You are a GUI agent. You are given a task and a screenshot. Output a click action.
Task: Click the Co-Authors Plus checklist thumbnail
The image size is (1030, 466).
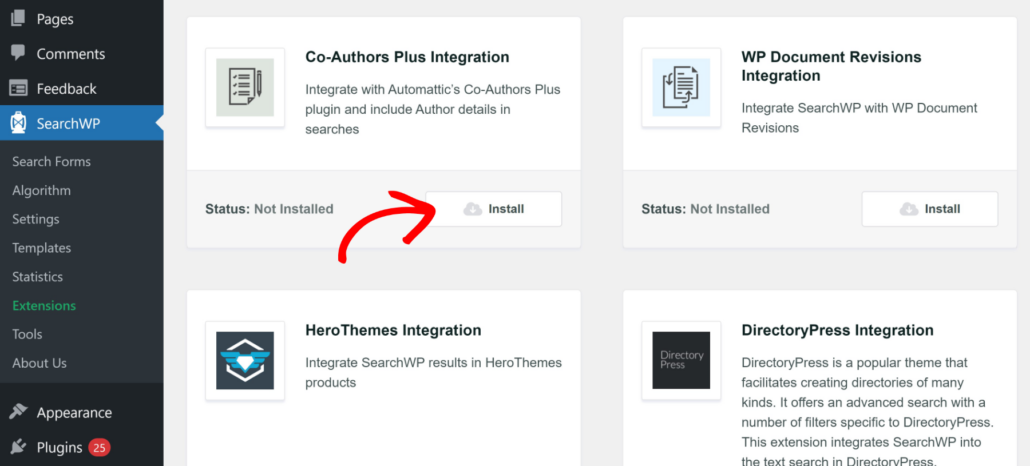pos(245,87)
